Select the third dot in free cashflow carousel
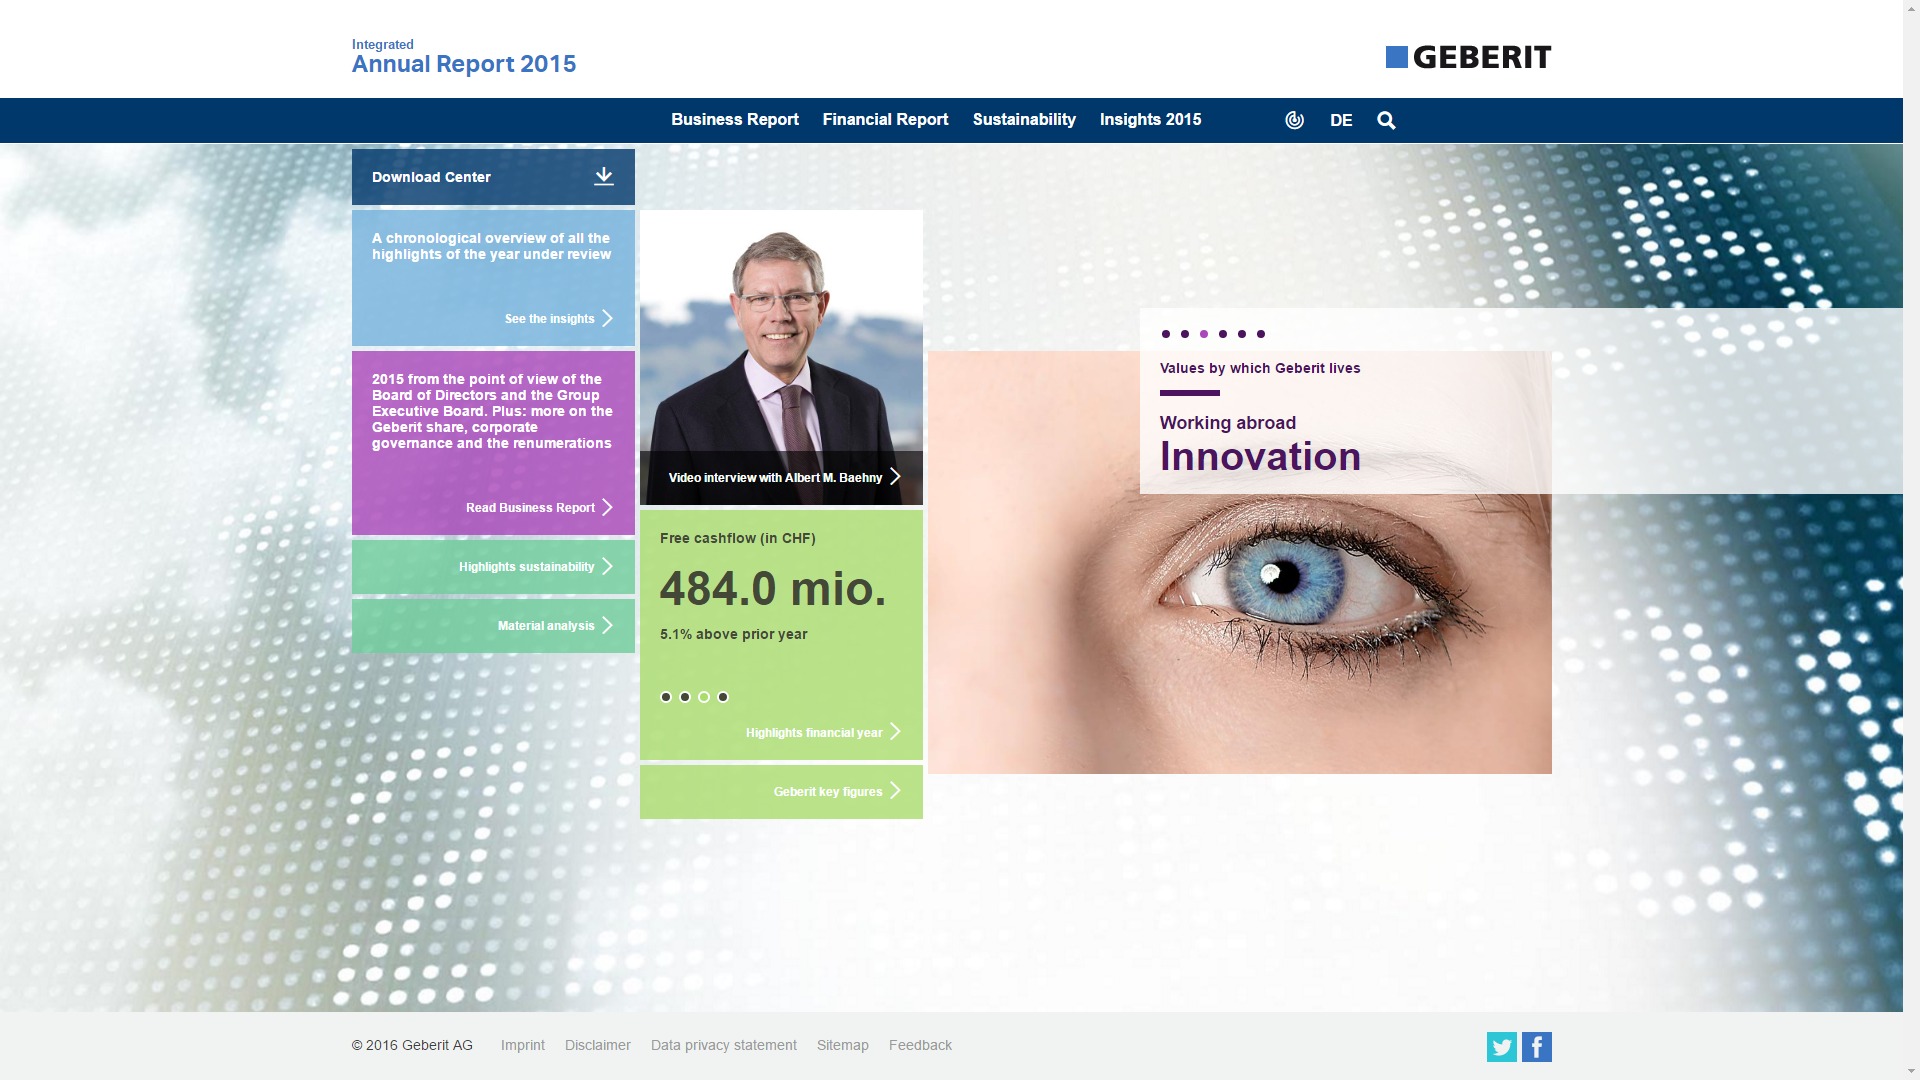This screenshot has height=1080, width=1920. coord(704,697)
